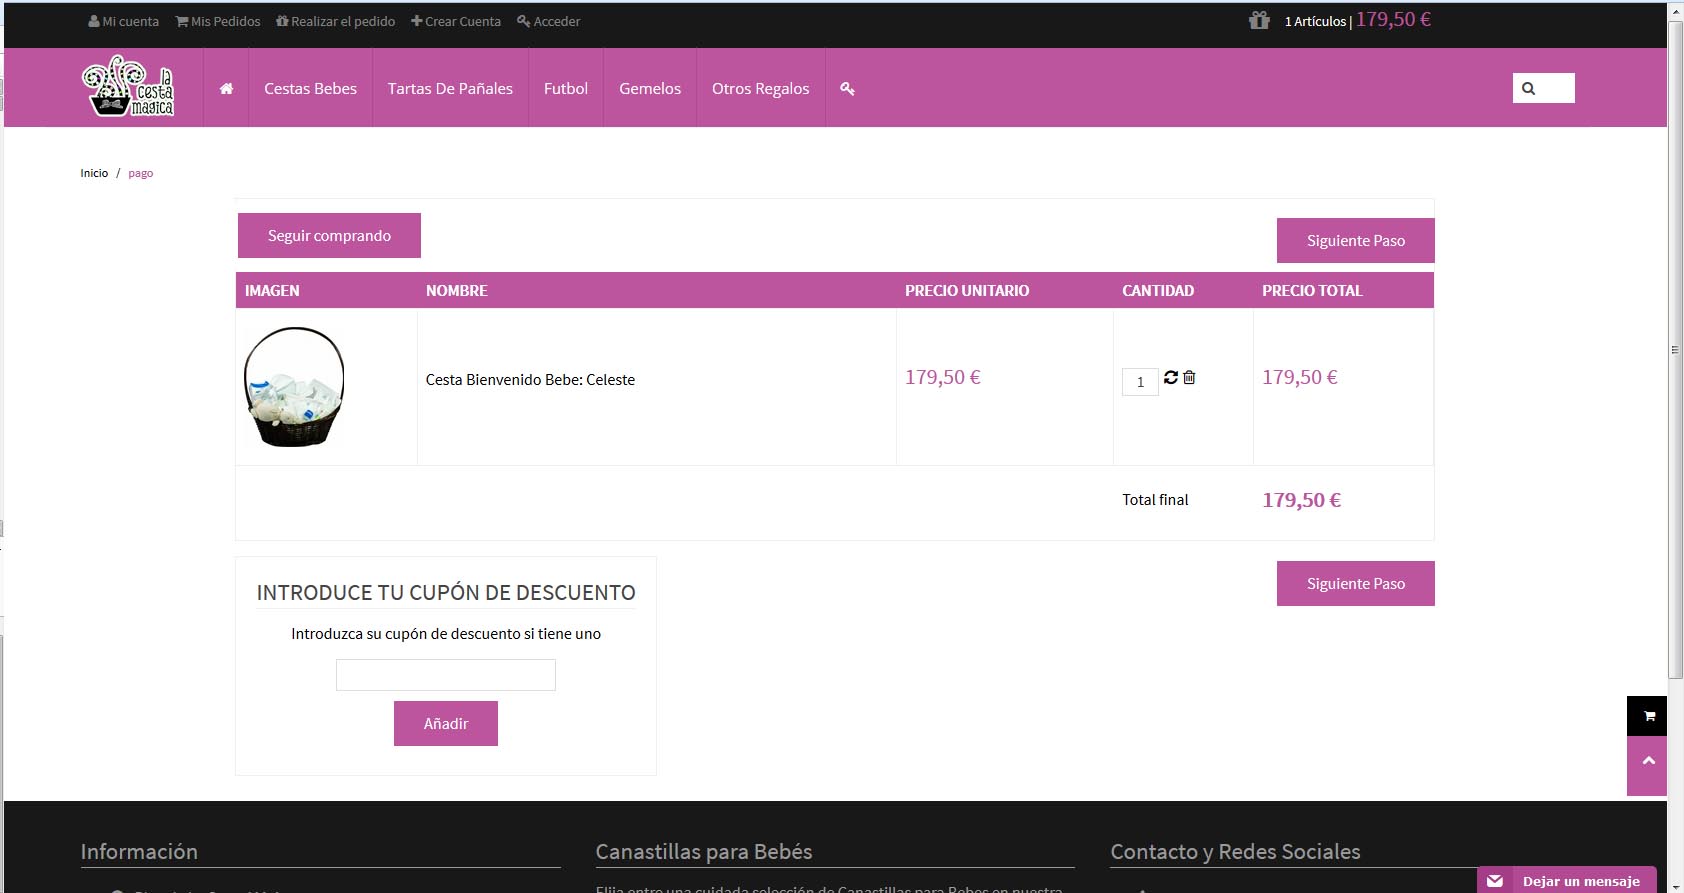Click the envelope icon in message widget
1684x893 pixels.
tap(1495, 881)
